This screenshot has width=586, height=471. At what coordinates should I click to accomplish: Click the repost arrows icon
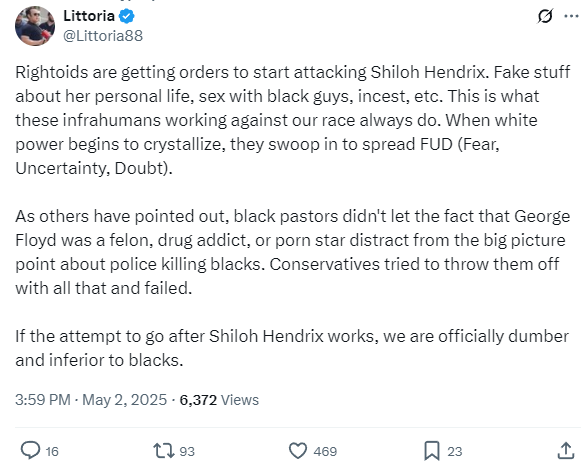click(x=164, y=451)
